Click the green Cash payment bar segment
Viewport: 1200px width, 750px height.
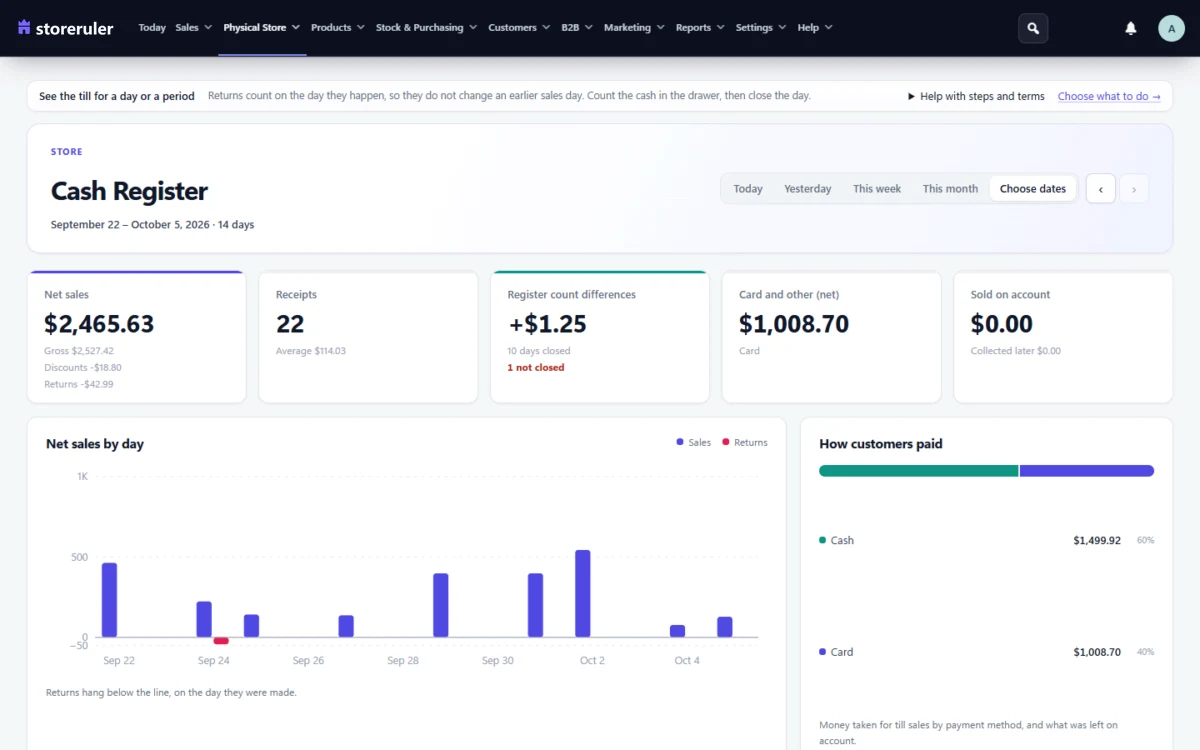918,471
